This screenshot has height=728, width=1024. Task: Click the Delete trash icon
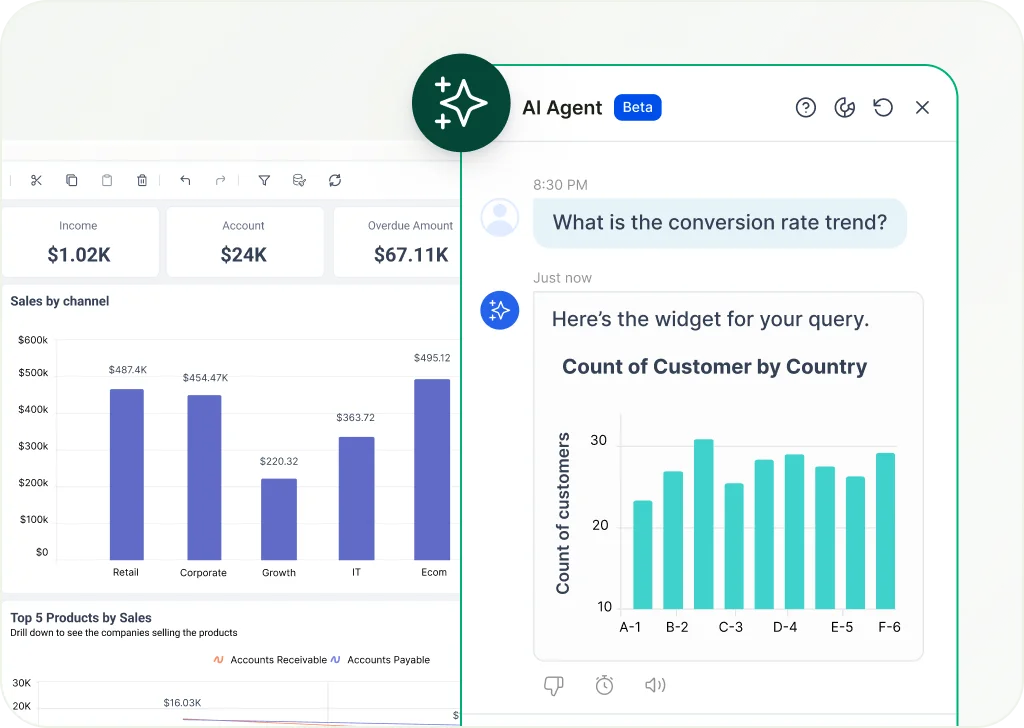click(142, 180)
